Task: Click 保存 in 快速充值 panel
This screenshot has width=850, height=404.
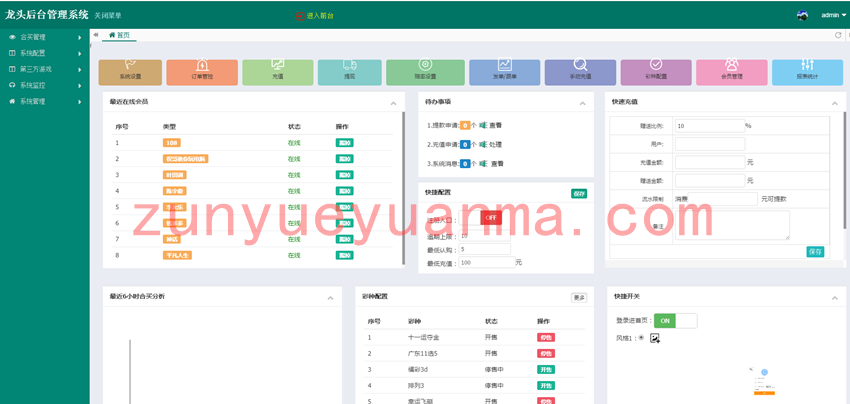Action: click(x=815, y=252)
